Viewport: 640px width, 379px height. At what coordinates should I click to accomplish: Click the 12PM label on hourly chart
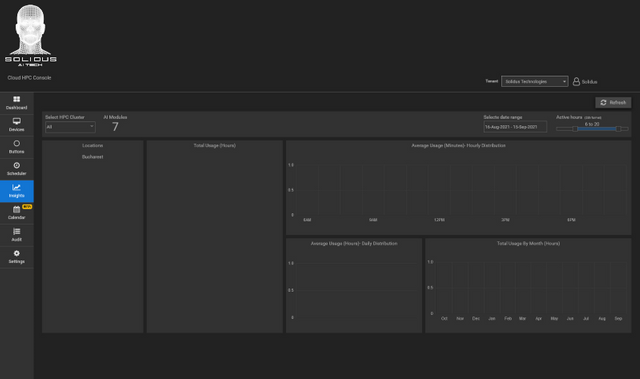pos(439,220)
